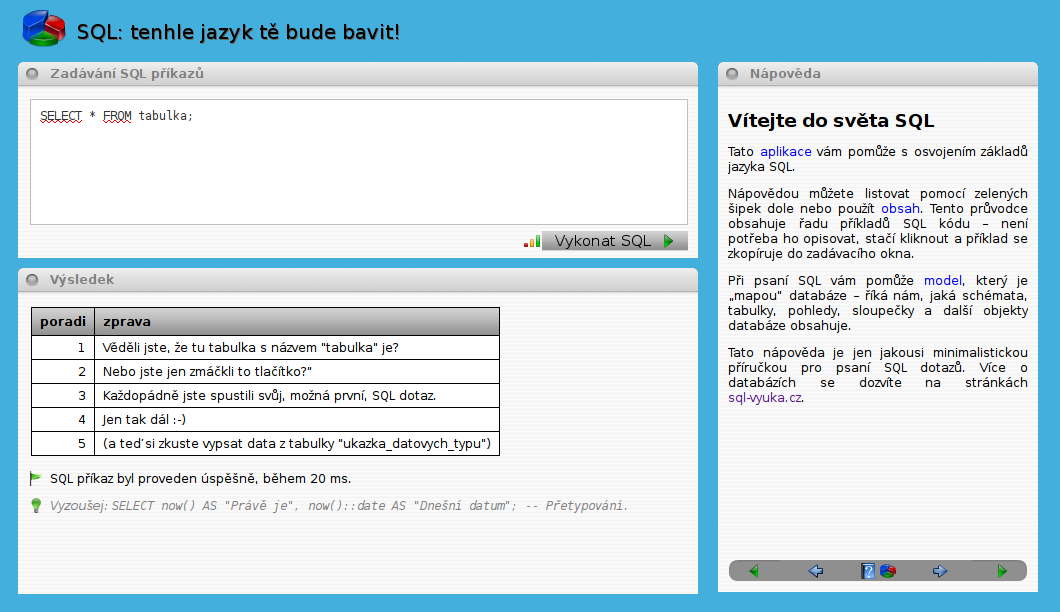Click the green flag success icon

[x=36, y=479]
